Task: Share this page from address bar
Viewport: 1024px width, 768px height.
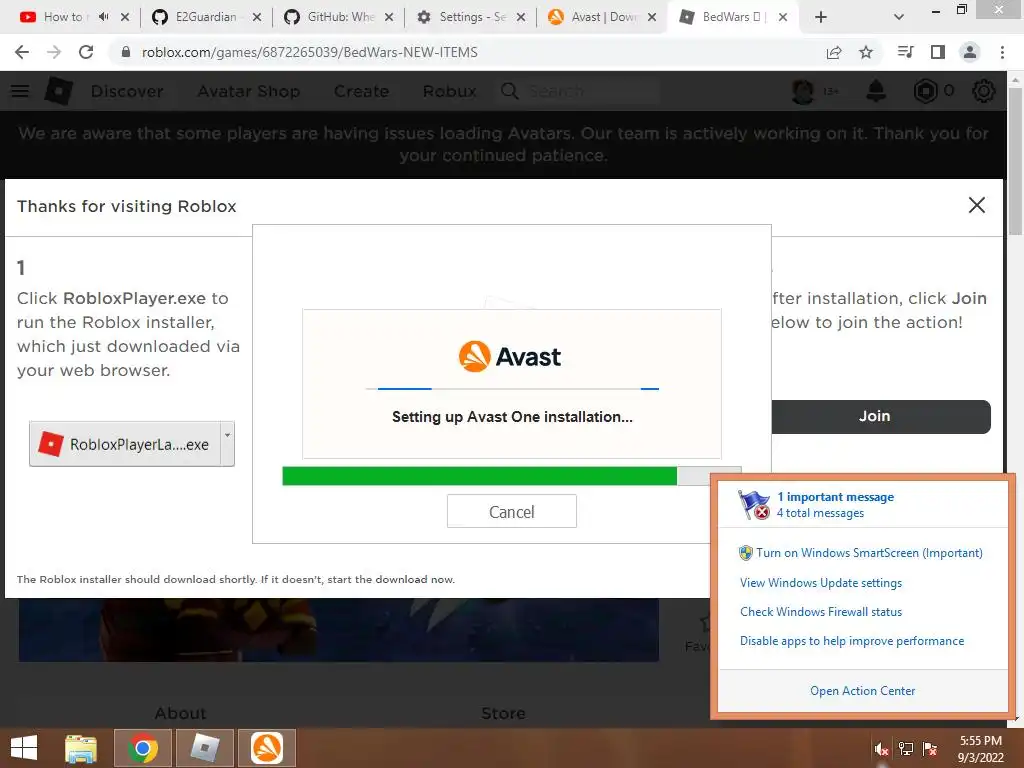Action: coord(834,52)
